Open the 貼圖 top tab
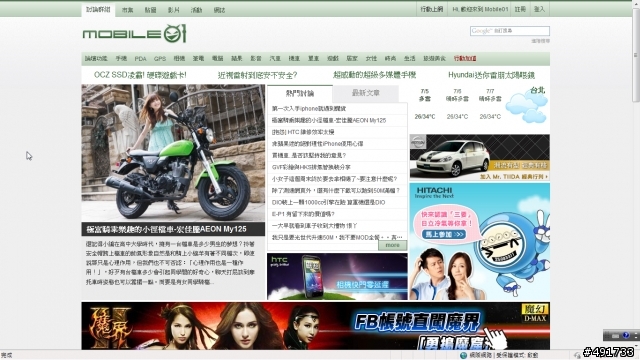 (151, 10)
